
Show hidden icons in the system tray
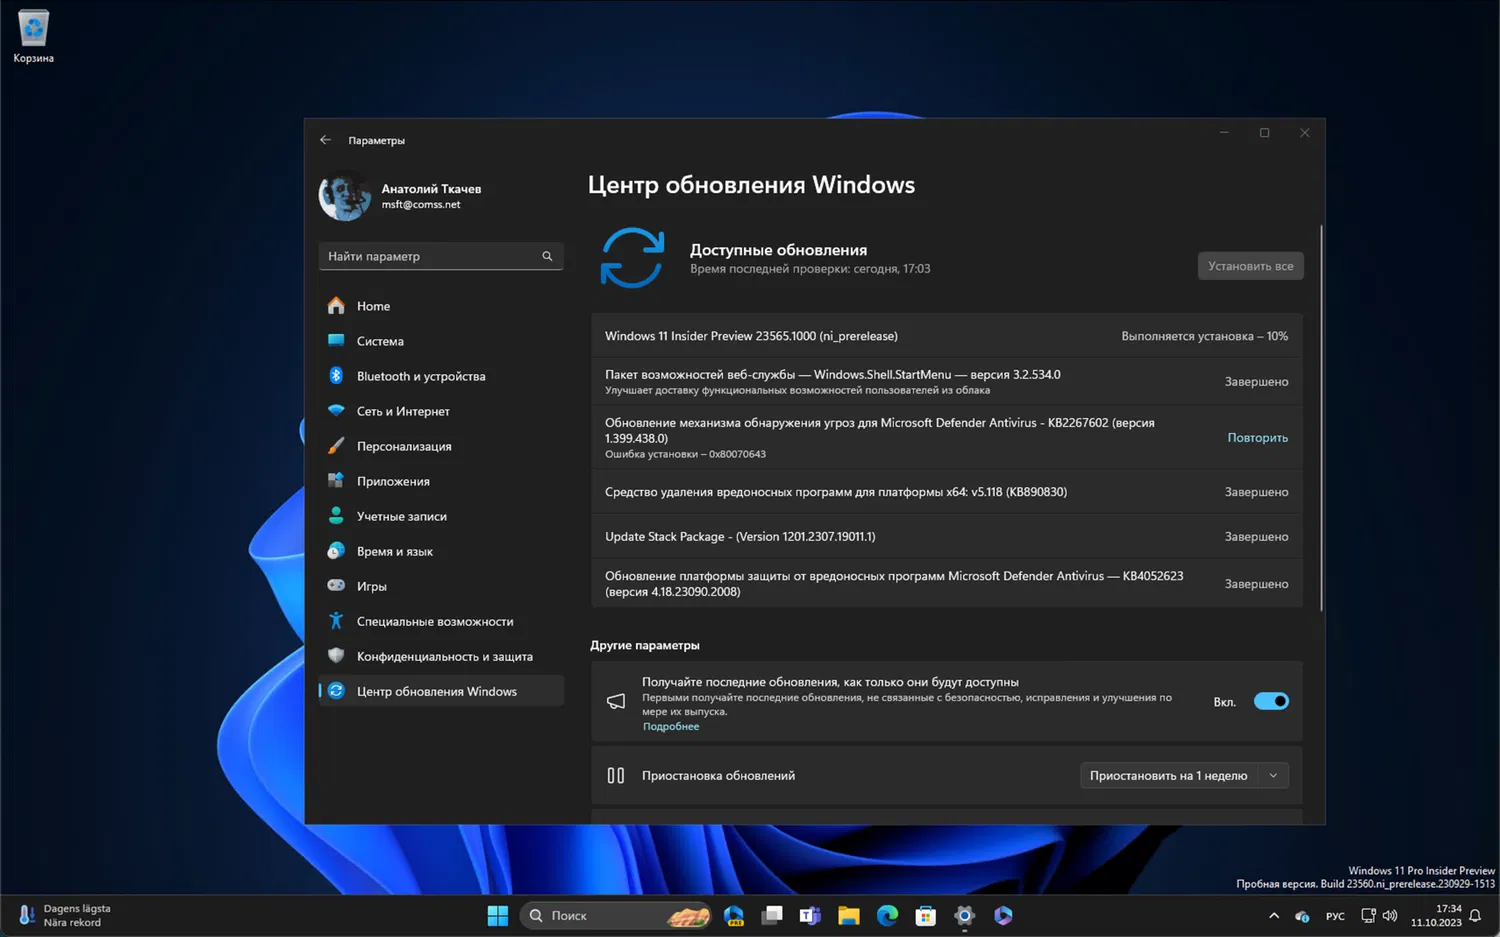click(1273, 915)
